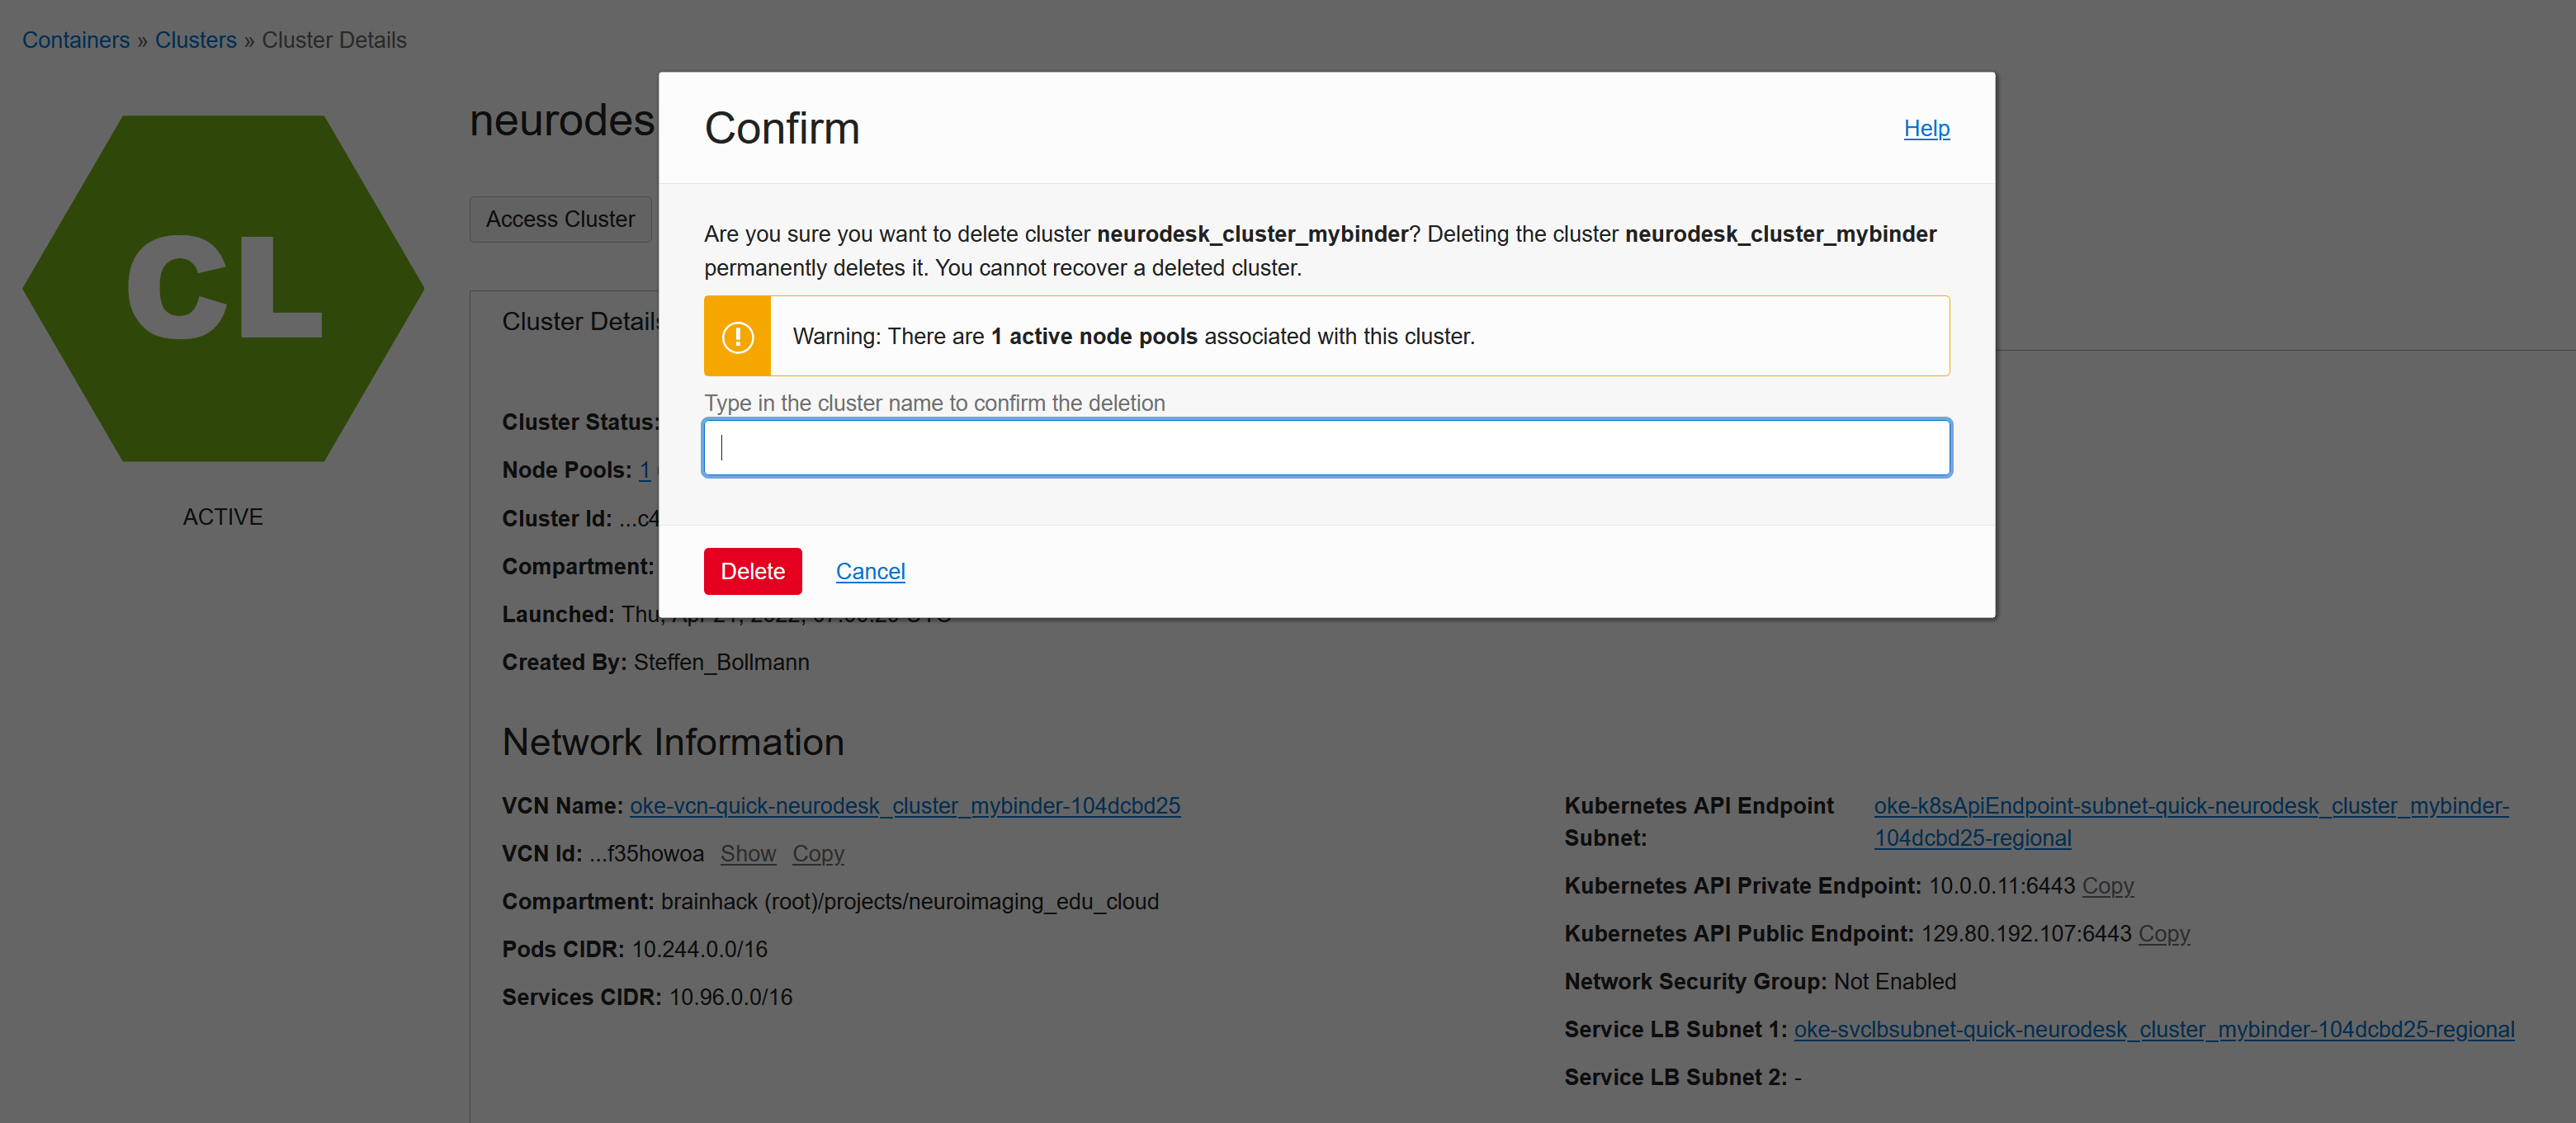This screenshot has height=1123, width=2576.
Task: Click the Pods CIDR value 10.244.0.0/16
Action: pyautogui.click(x=699, y=949)
